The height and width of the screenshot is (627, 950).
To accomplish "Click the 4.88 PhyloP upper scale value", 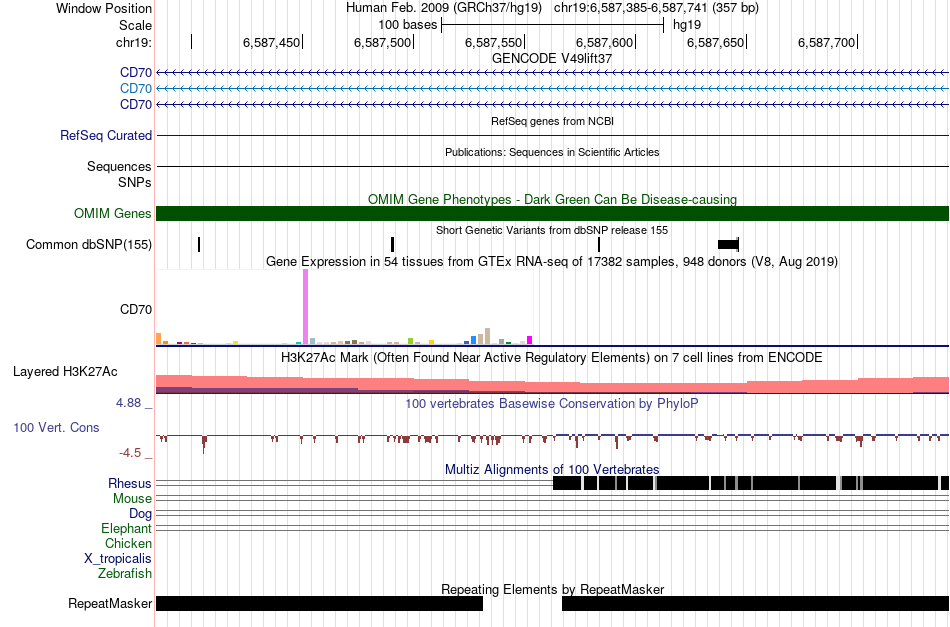I will coord(128,403).
